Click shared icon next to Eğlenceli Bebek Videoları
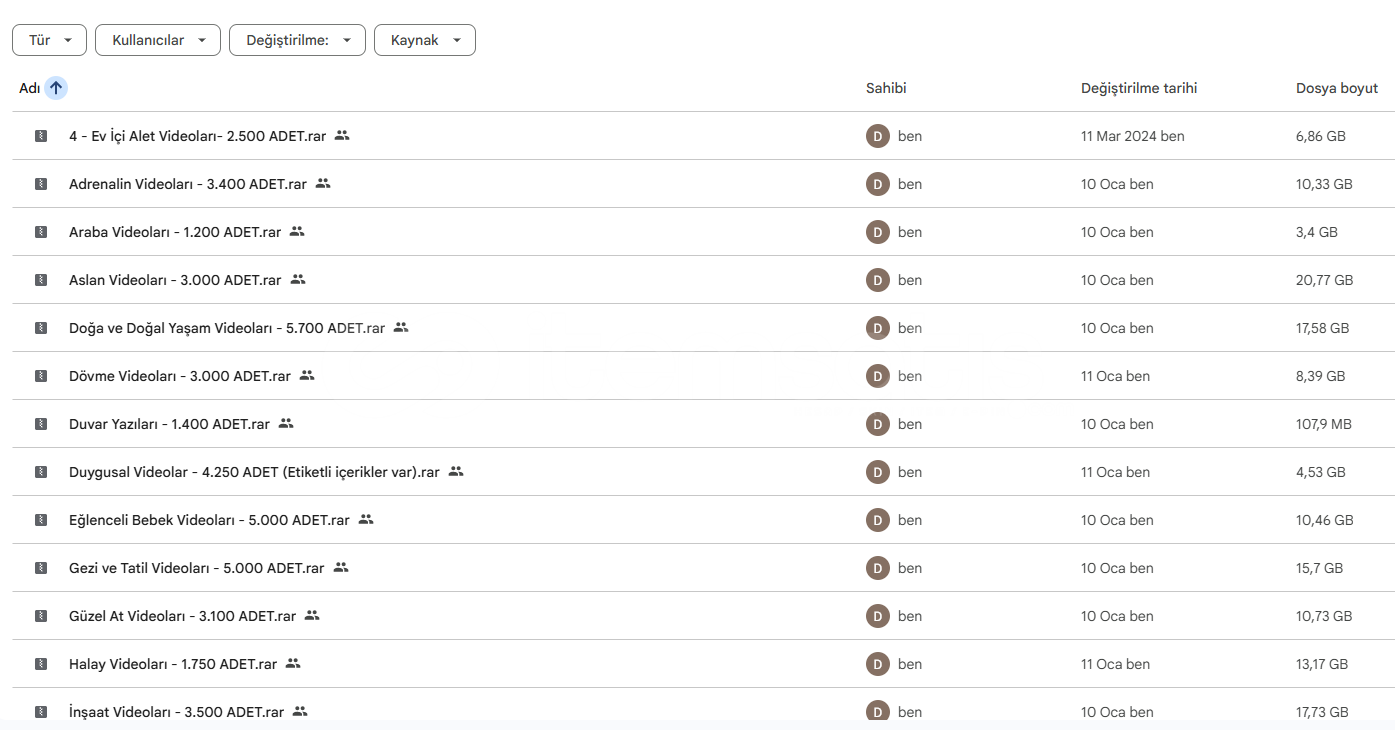The width and height of the screenshot is (1395, 730). pos(366,520)
